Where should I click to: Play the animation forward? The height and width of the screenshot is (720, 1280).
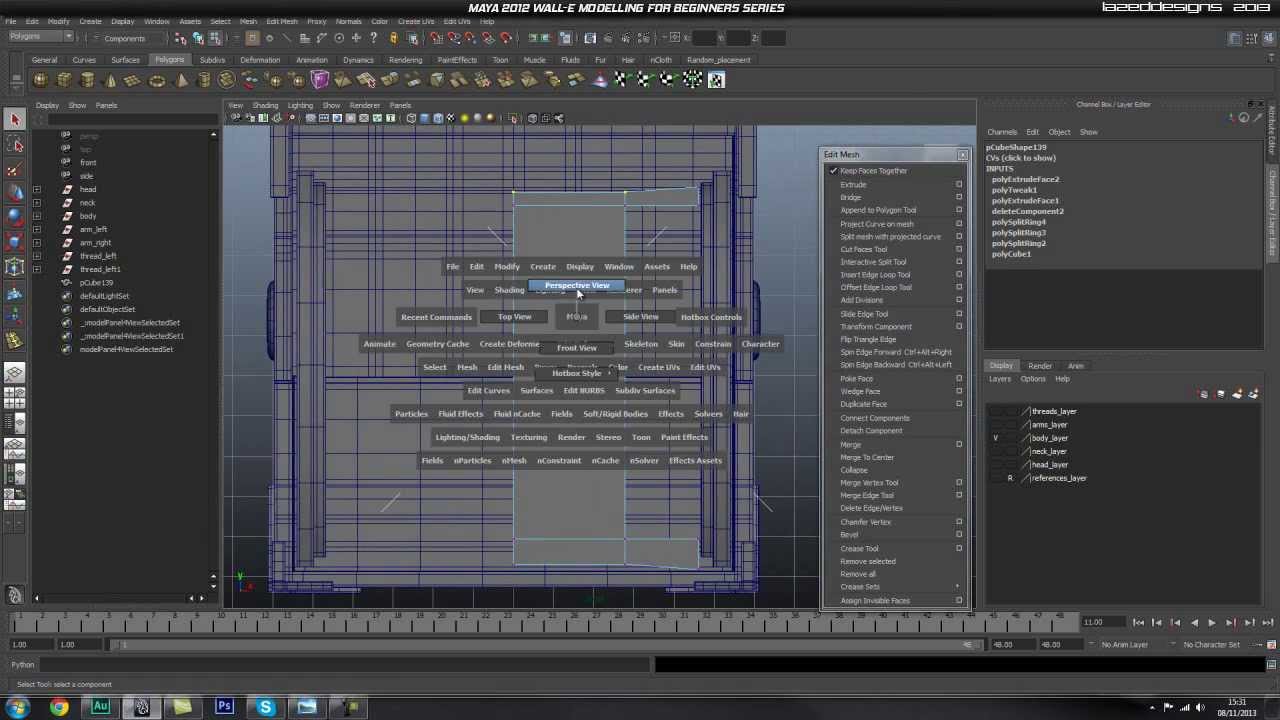[x=1212, y=623]
